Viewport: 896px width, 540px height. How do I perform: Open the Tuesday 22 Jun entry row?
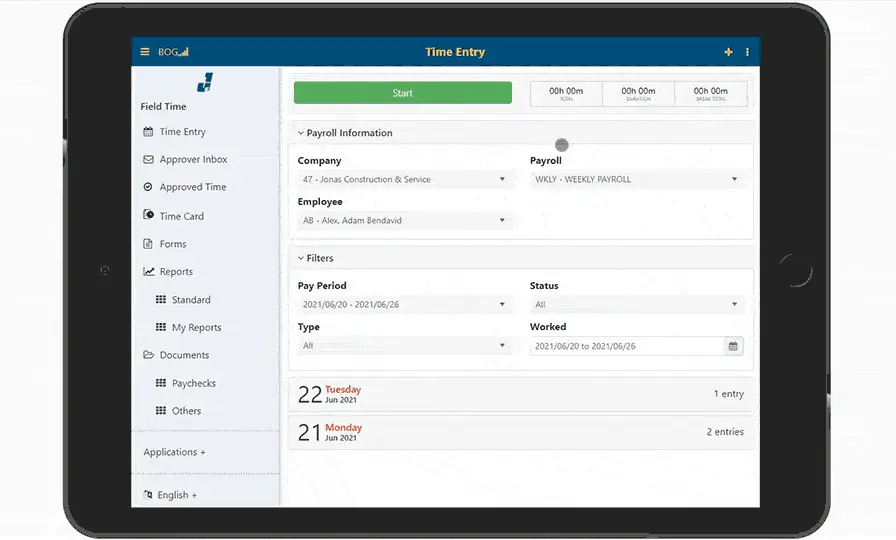pyautogui.click(x=520, y=394)
